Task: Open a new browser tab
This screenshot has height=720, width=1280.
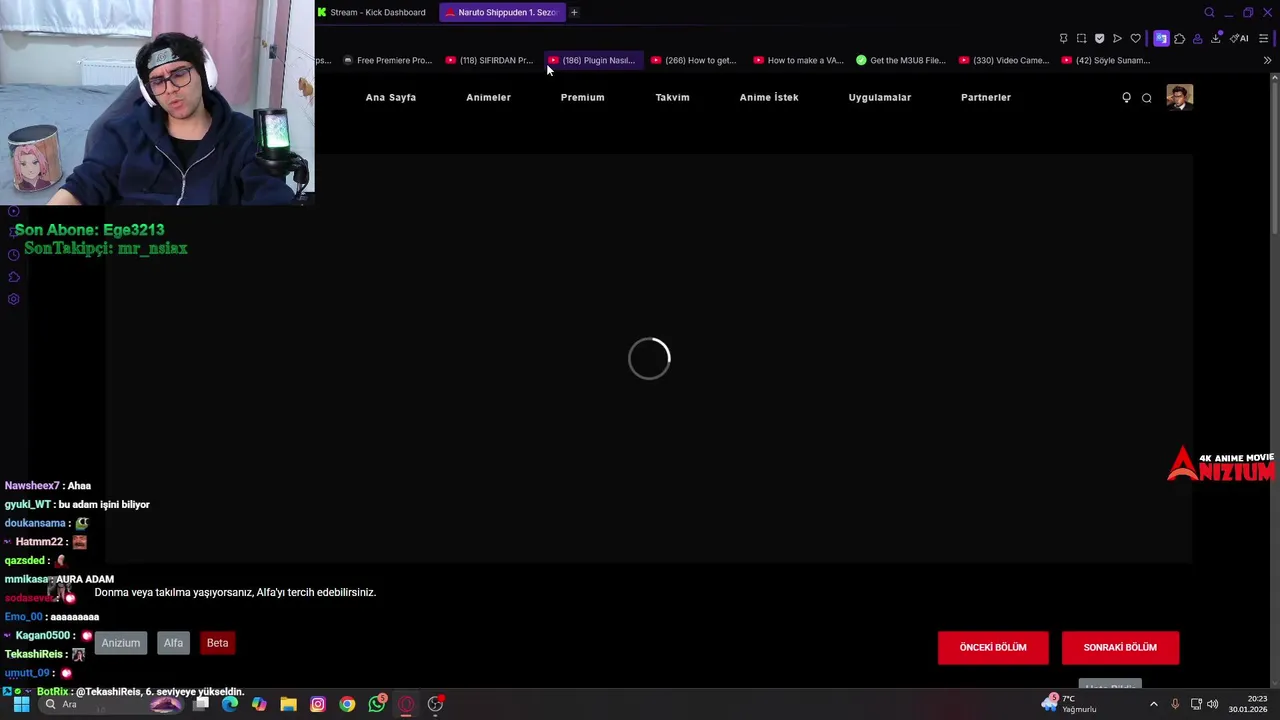Action: pos(574,12)
